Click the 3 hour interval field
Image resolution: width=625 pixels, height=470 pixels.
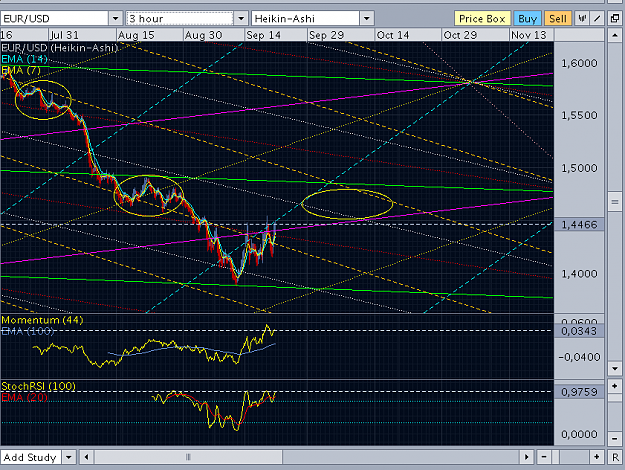click(x=180, y=19)
